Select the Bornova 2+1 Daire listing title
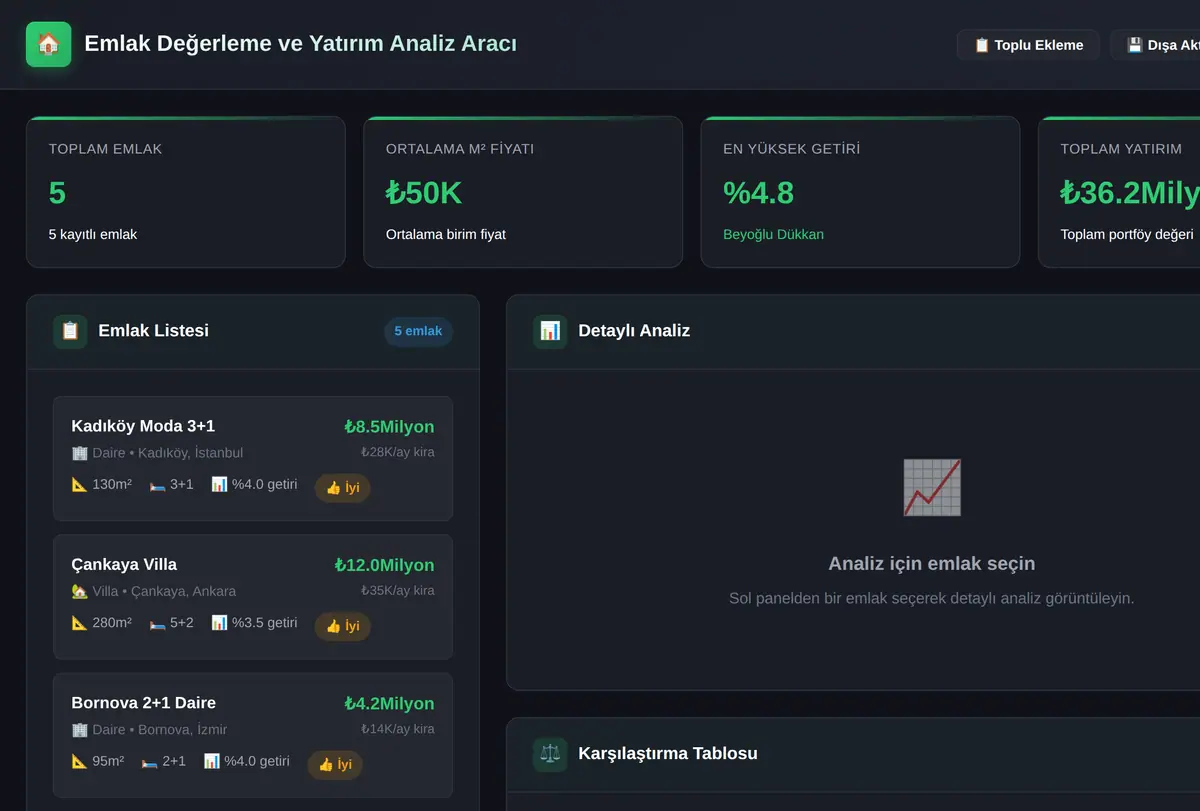 pyautogui.click(x=144, y=703)
